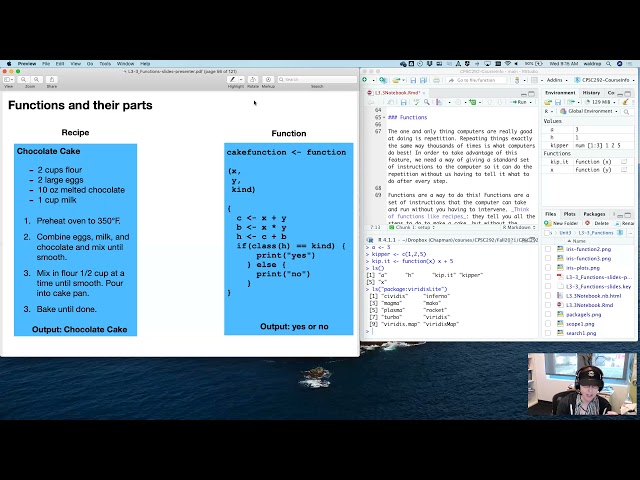Open the 129 MiB memory usage dropdown
The image size is (640, 480).
600,102
